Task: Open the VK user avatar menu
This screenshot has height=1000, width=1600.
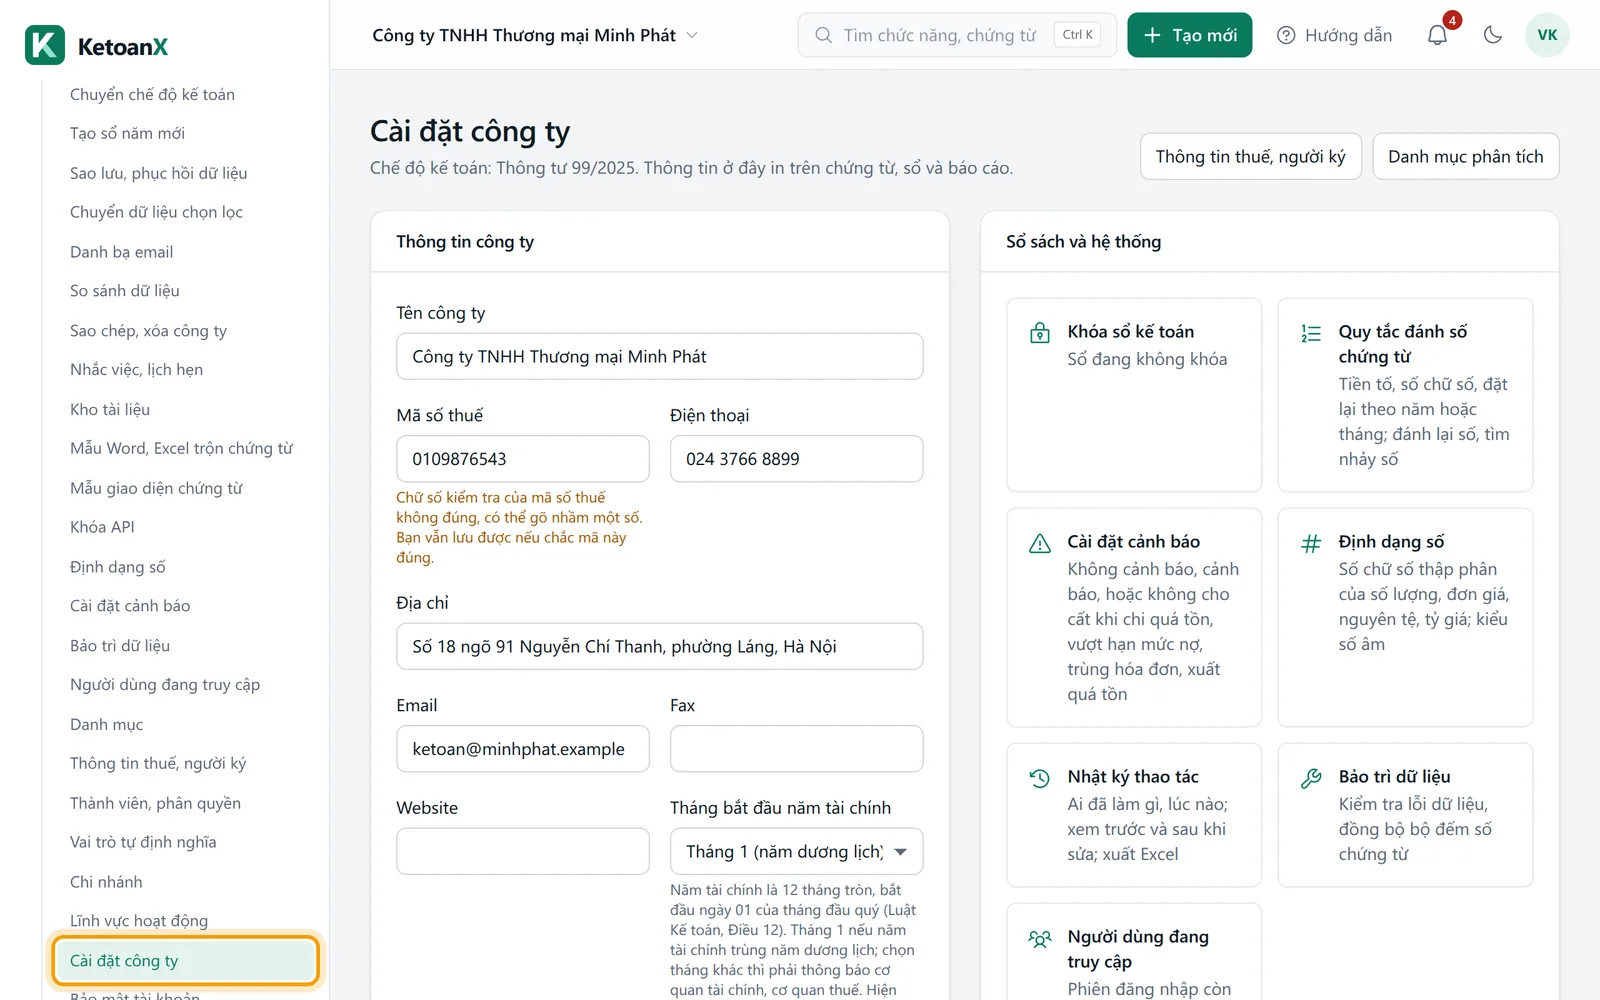Action: tap(1547, 35)
